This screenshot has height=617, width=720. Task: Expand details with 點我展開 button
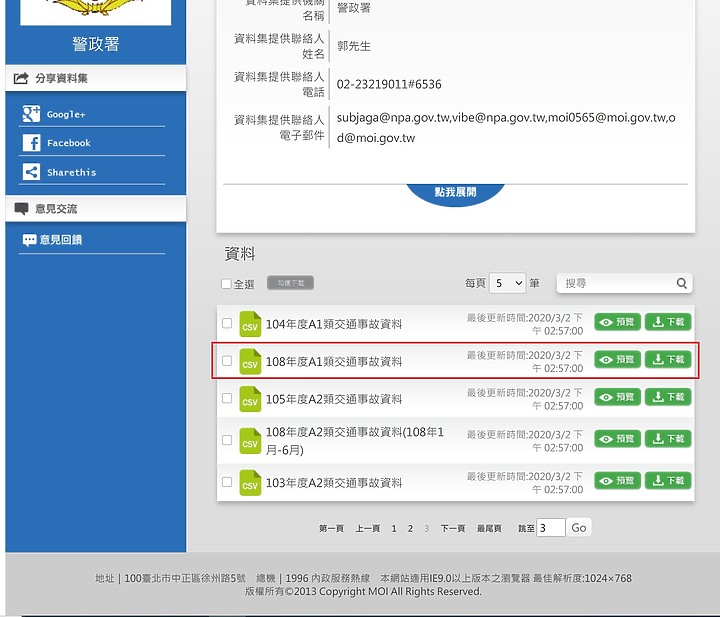[x=455, y=193]
